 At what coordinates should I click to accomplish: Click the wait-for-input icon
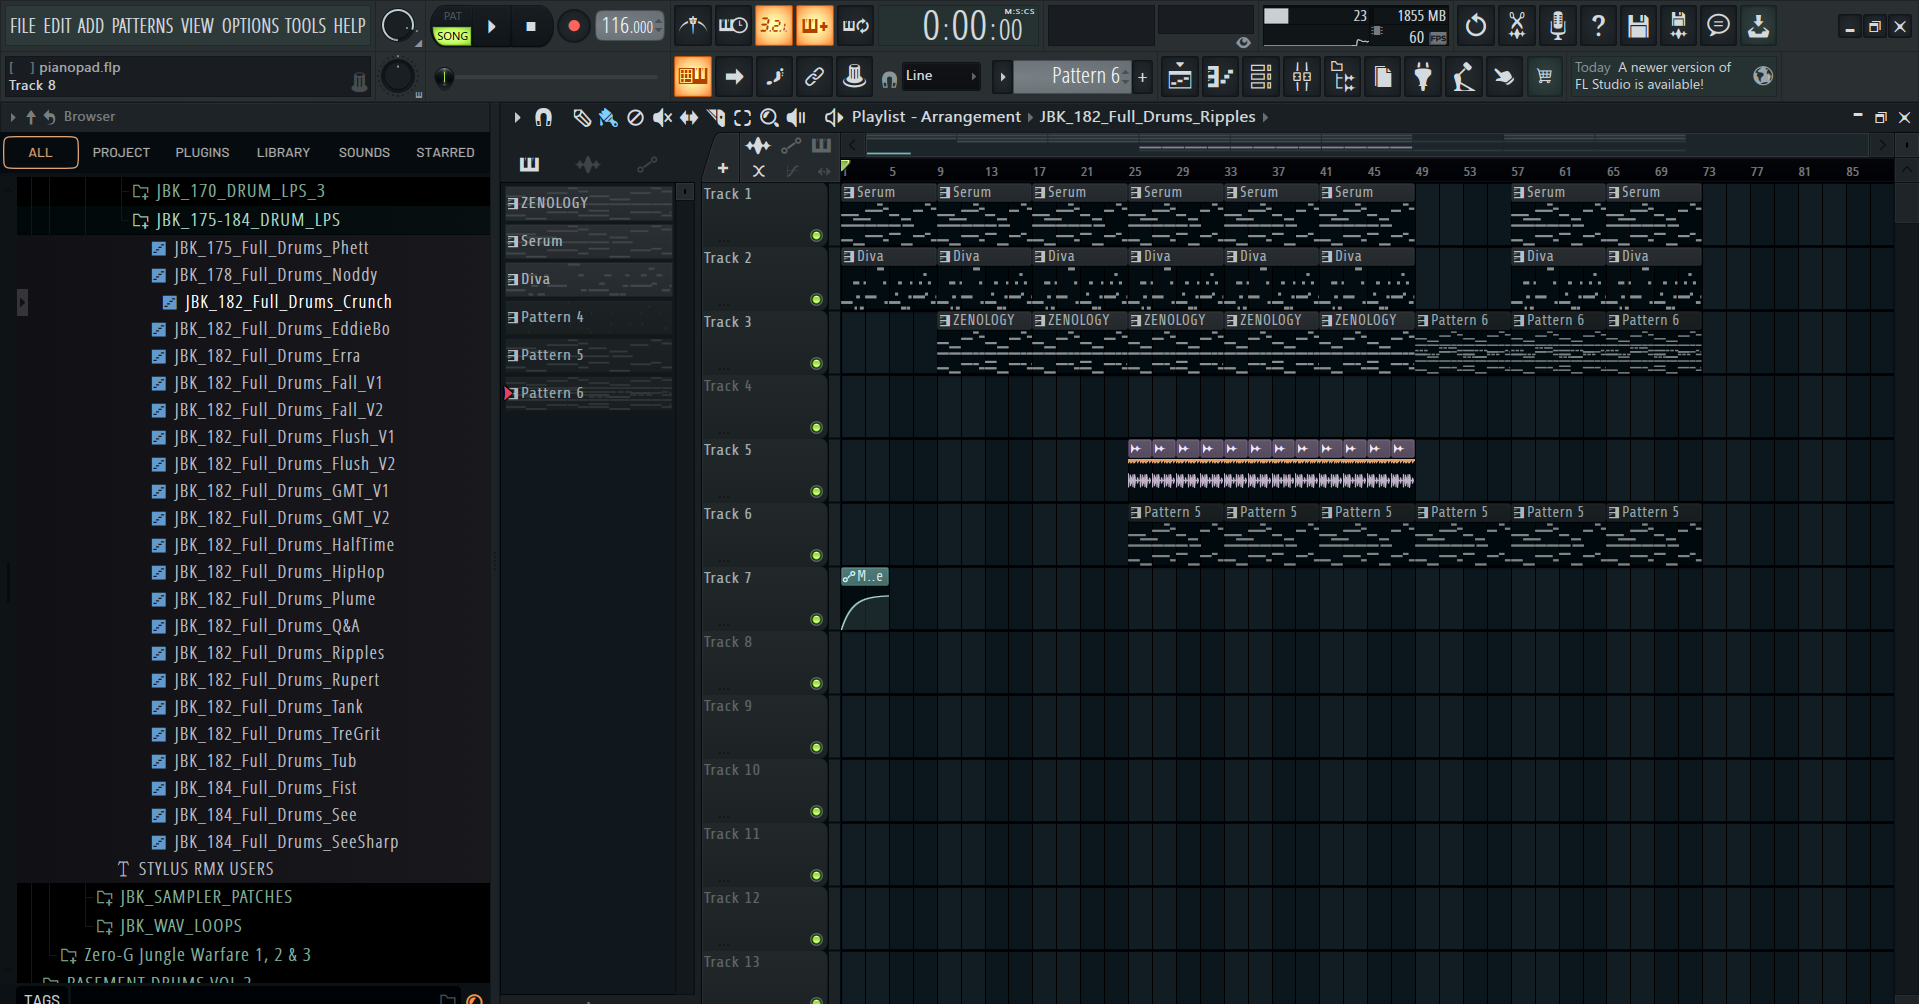pyautogui.click(x=733, y=26)
